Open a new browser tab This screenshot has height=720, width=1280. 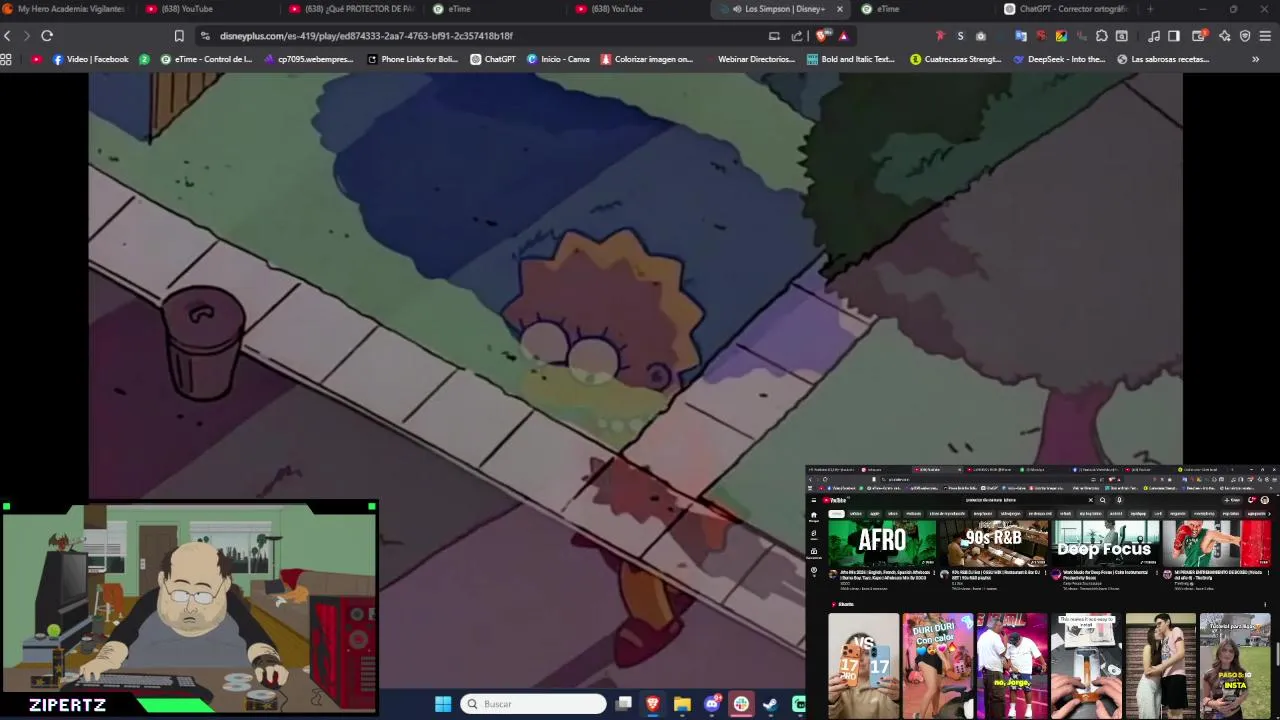[x=1150, y=9]
